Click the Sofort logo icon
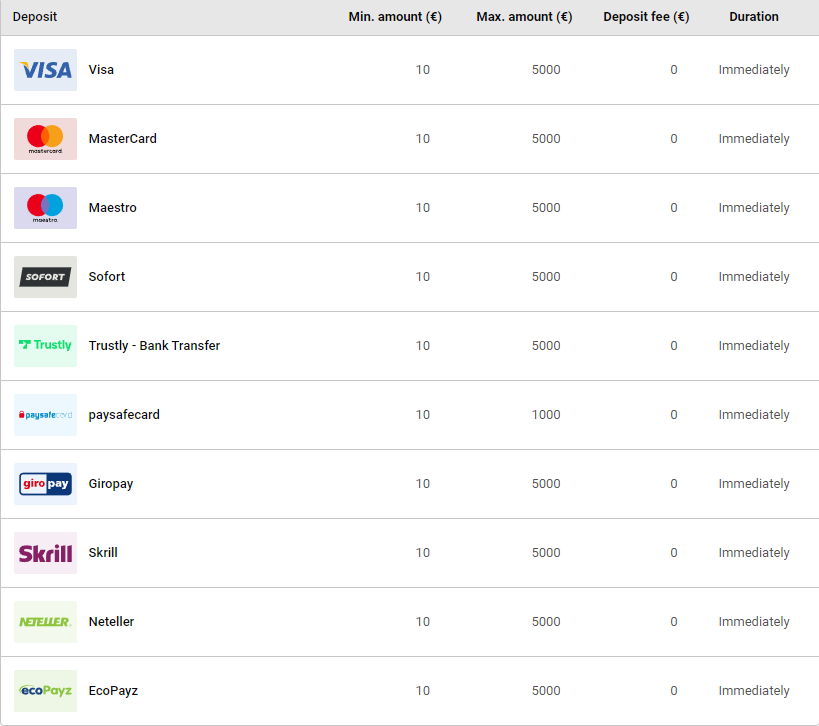This screenshot has height=726, width=819. (x=45, y=277)
